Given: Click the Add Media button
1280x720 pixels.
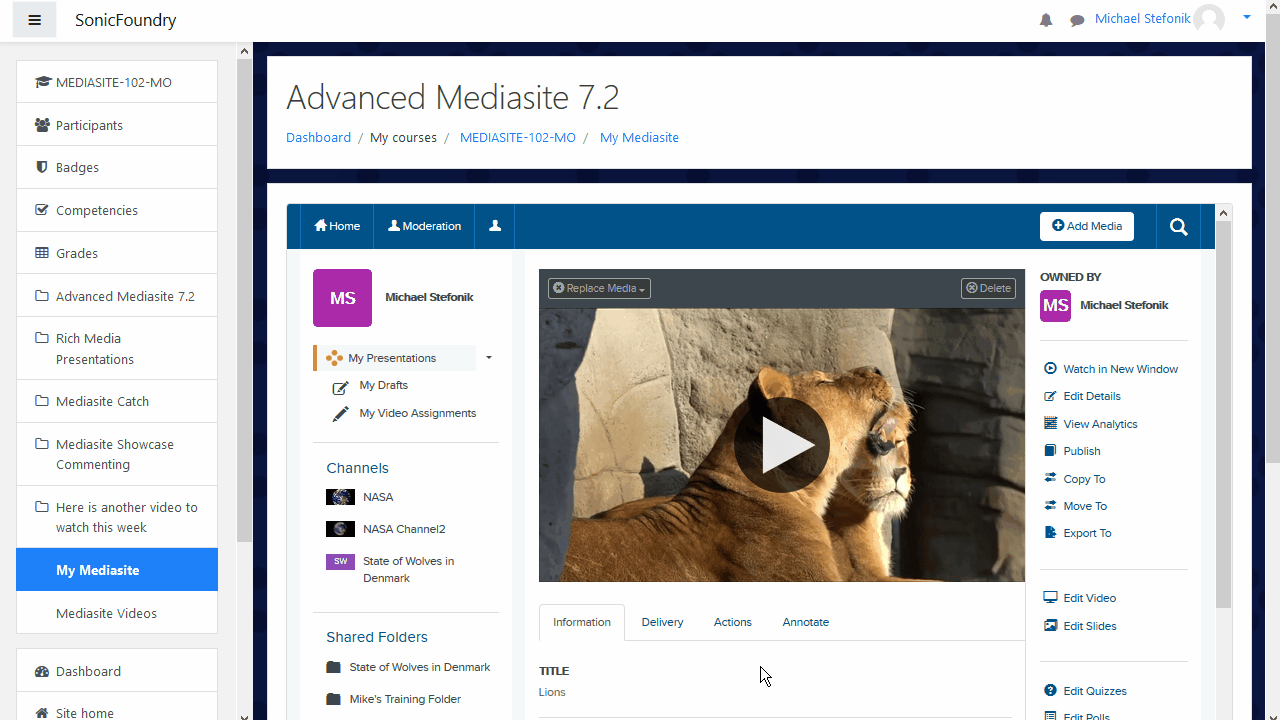Looking at the screenshot, I should [1087, 226].
